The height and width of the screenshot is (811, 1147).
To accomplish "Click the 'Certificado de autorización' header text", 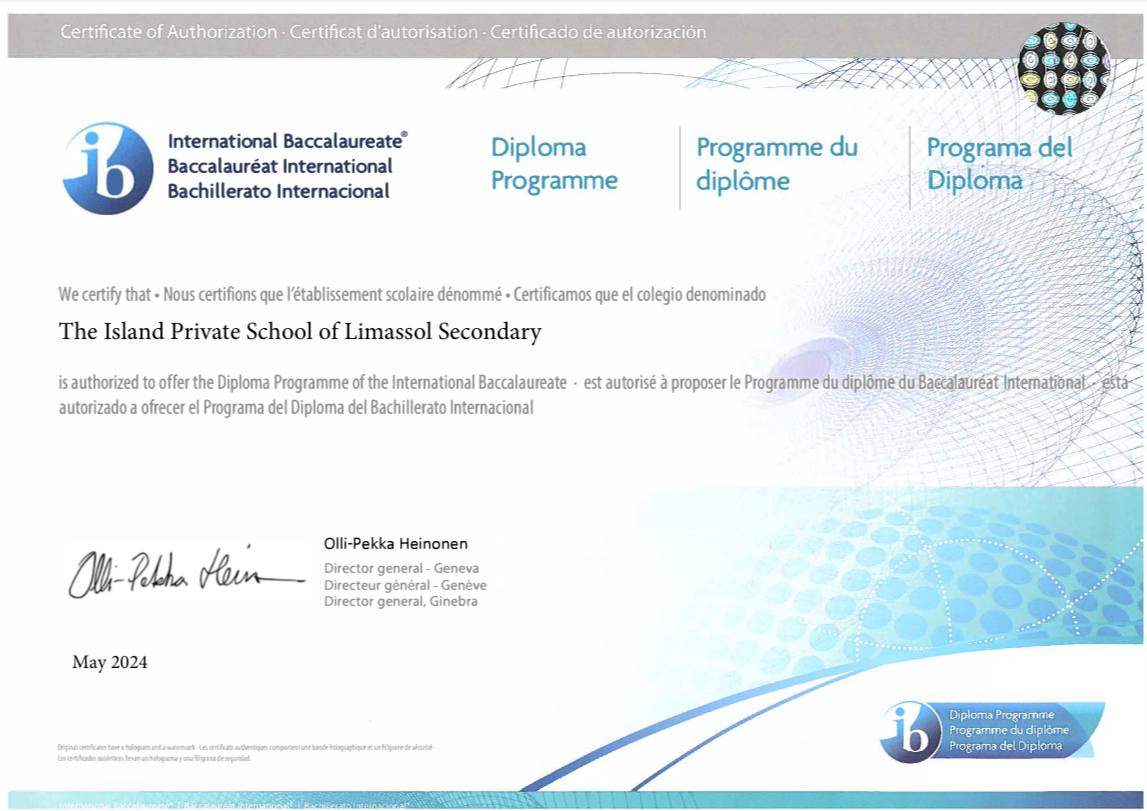I will pos(598,32).
